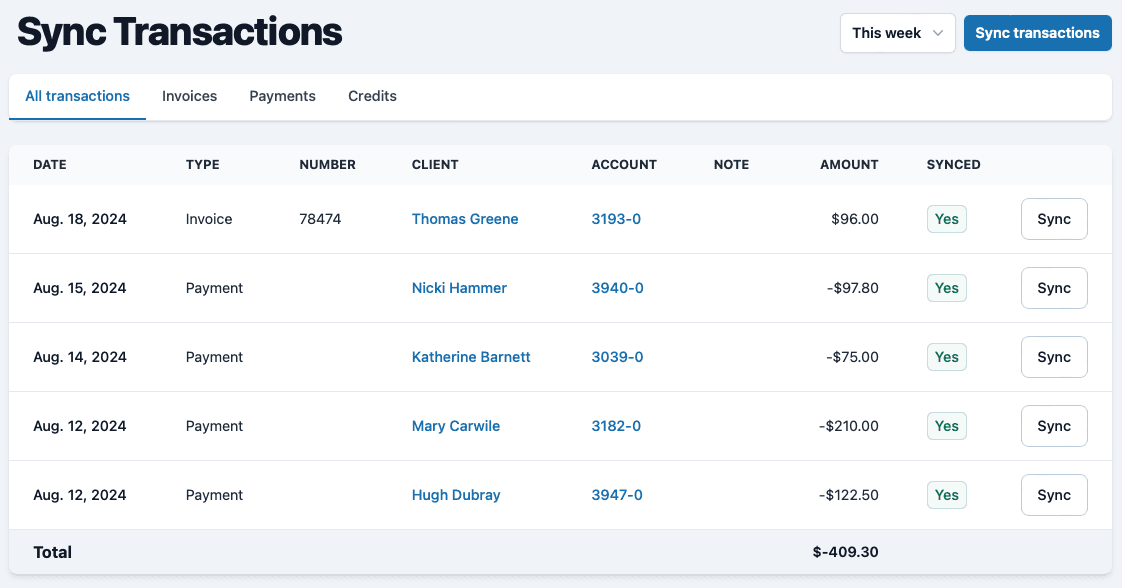Open account 3039-0
1122x588 pixels.
tap(617, 357)
